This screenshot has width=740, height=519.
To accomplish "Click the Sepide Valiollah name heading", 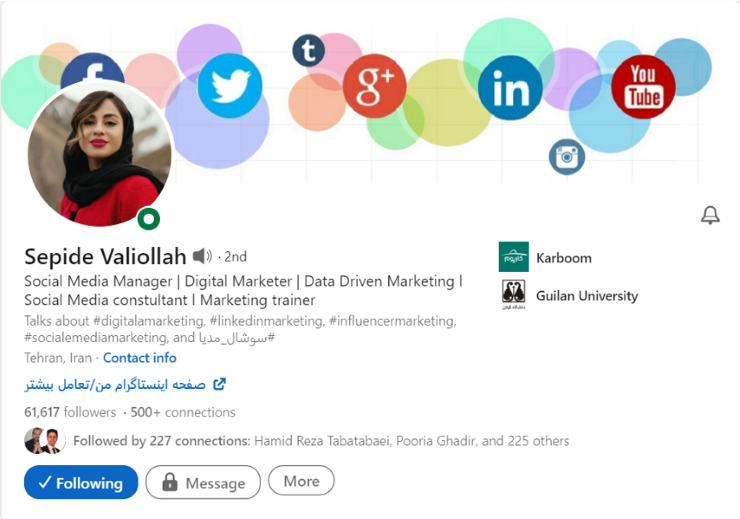I will (x=105, y=256).
